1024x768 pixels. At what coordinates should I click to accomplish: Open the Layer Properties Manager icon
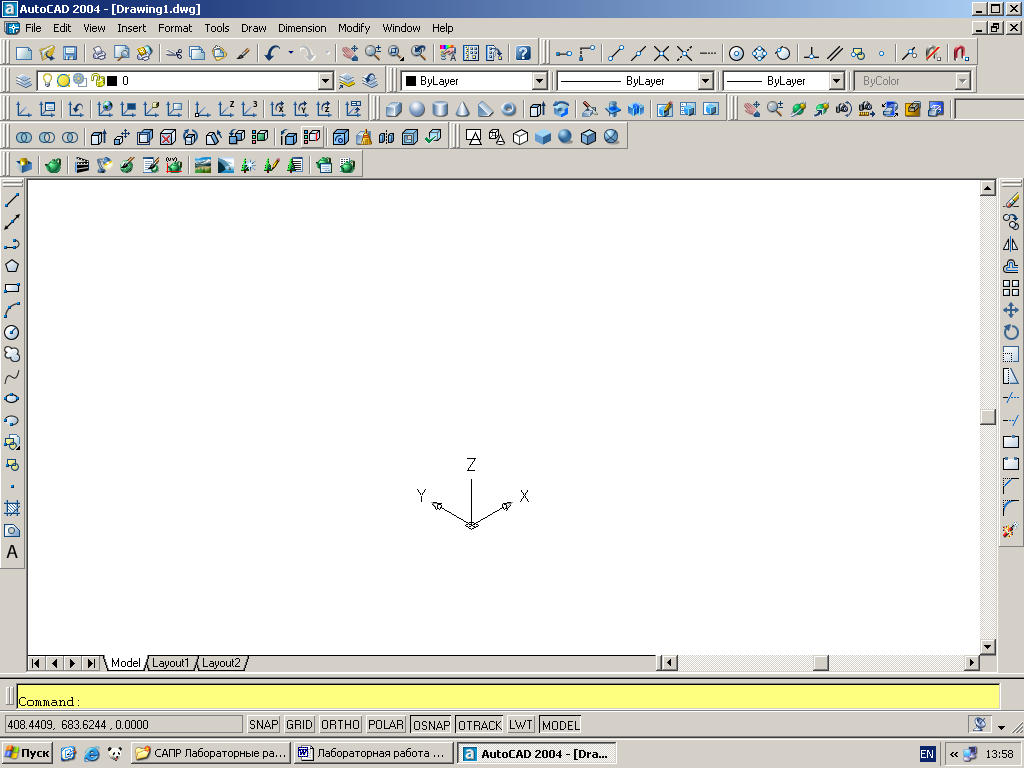coord(24,81)
